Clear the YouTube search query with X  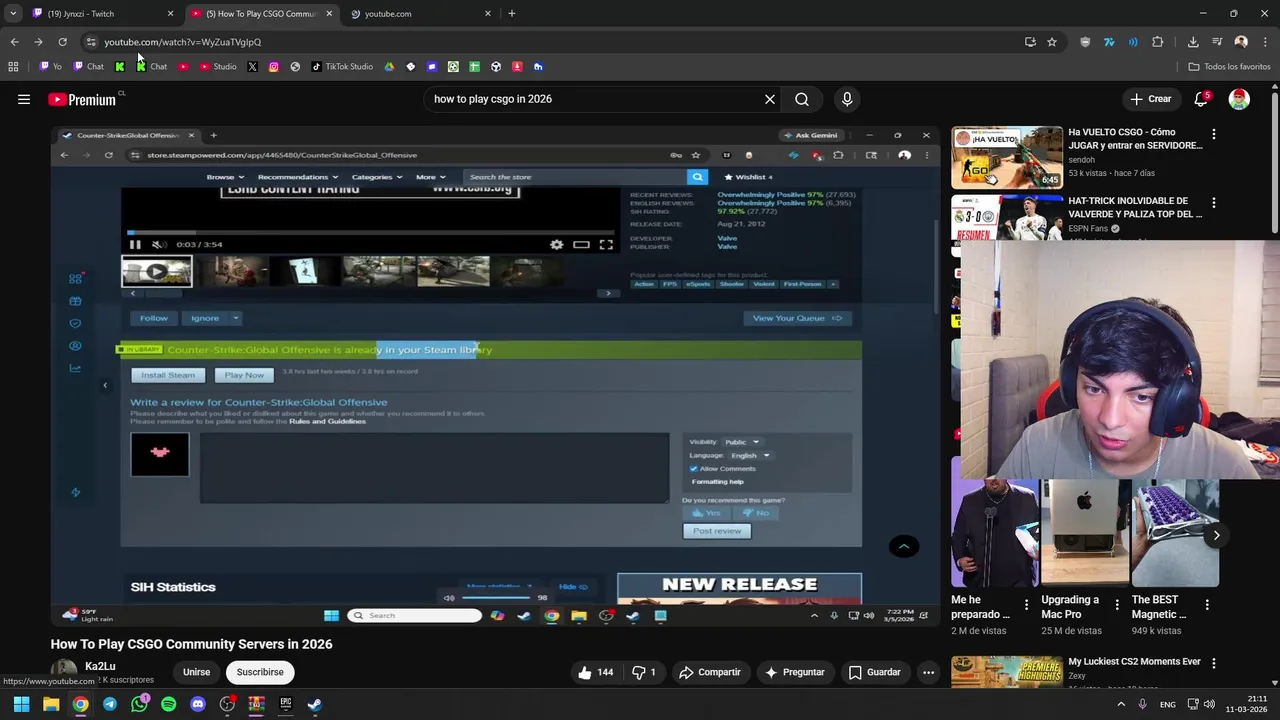click(770, 99)
